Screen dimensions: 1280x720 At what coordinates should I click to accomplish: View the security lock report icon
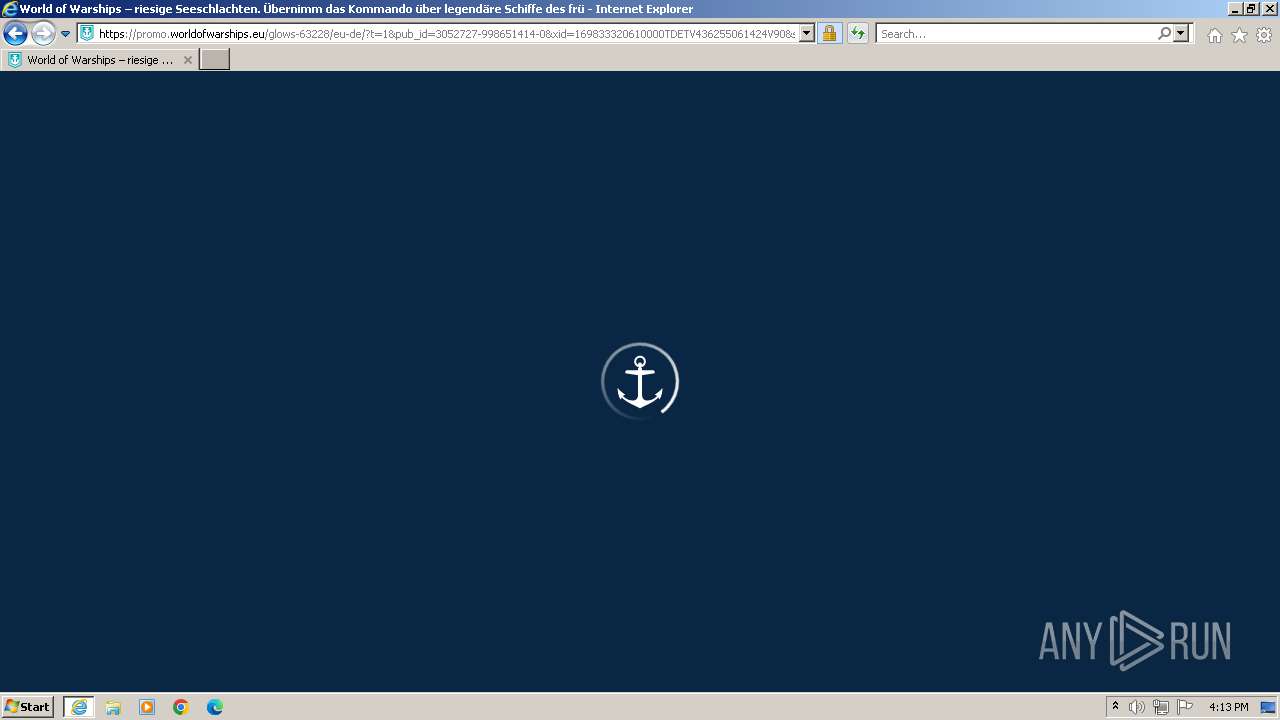pos(829,33)
